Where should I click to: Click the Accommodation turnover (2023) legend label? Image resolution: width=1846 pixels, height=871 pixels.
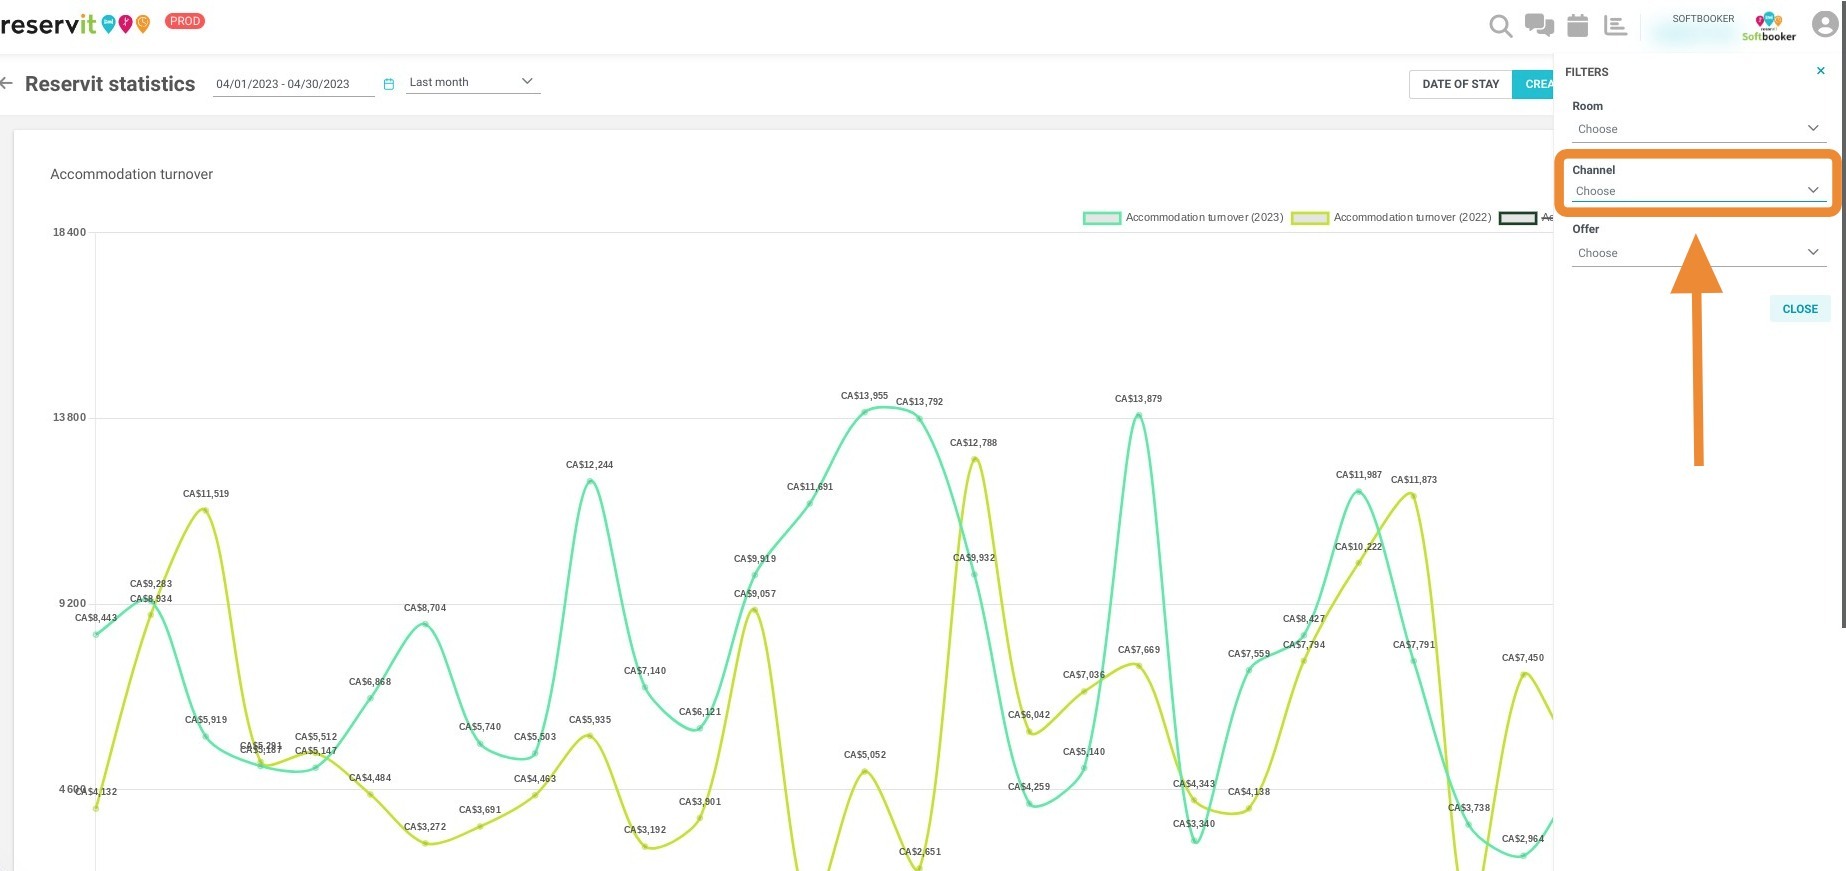(x=1205, y=217)
